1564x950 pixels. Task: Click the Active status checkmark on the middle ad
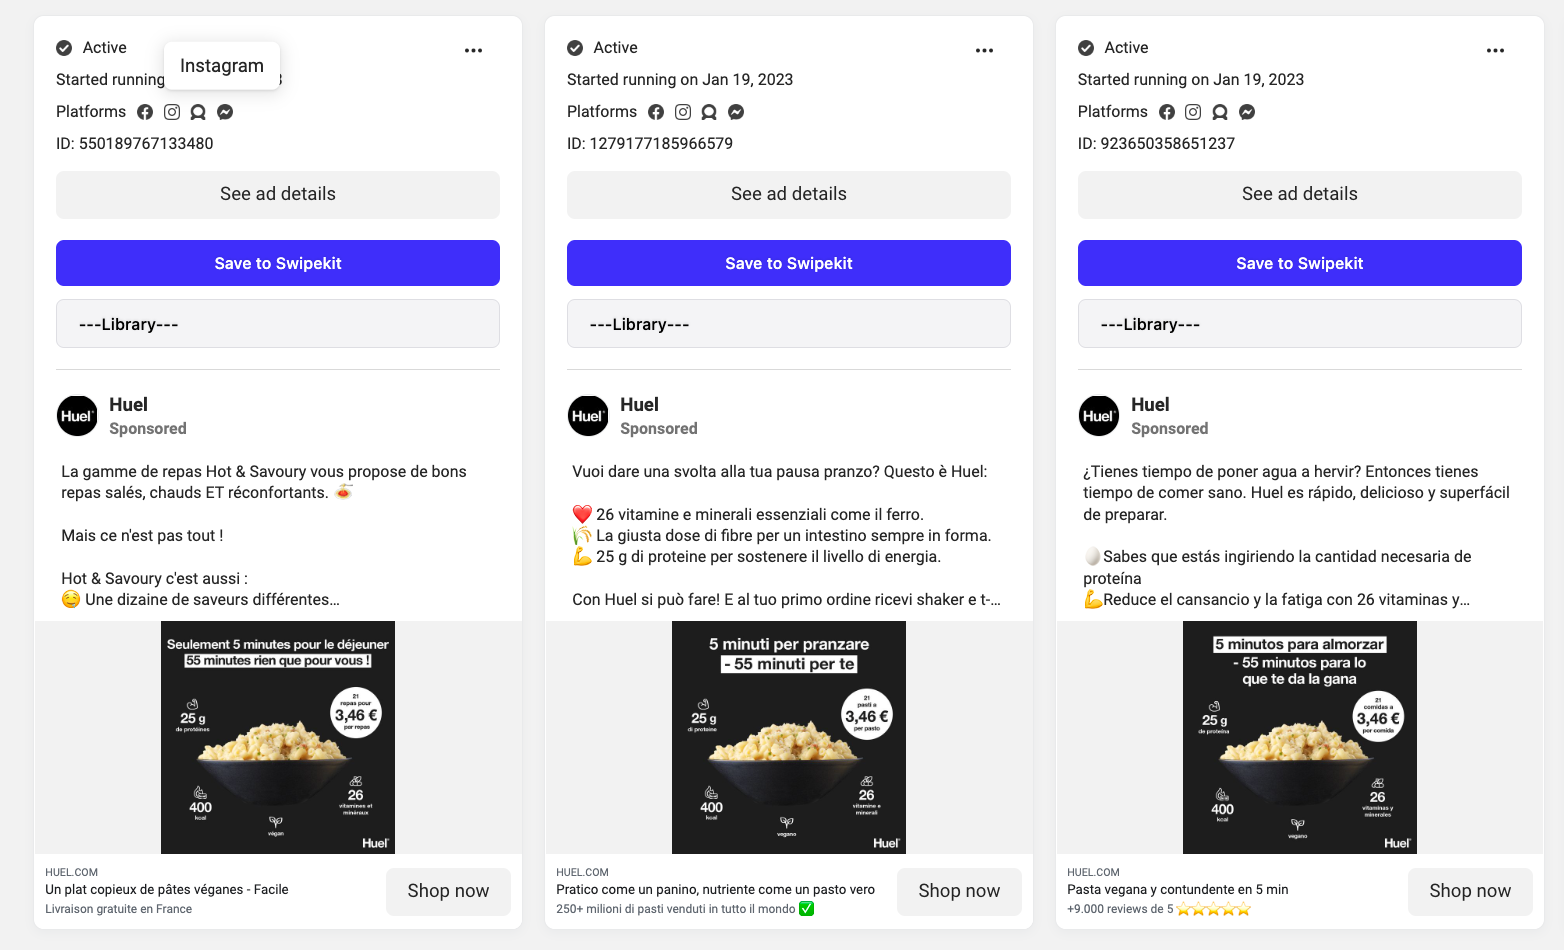[x=576, y=47]
